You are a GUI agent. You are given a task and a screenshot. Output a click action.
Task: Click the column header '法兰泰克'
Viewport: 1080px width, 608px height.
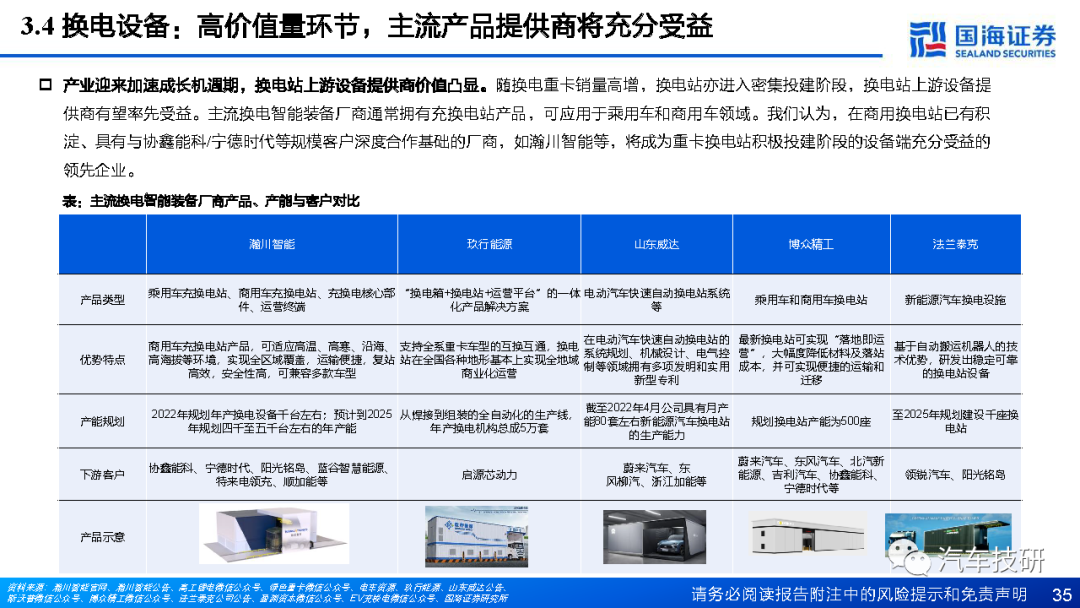955,244
